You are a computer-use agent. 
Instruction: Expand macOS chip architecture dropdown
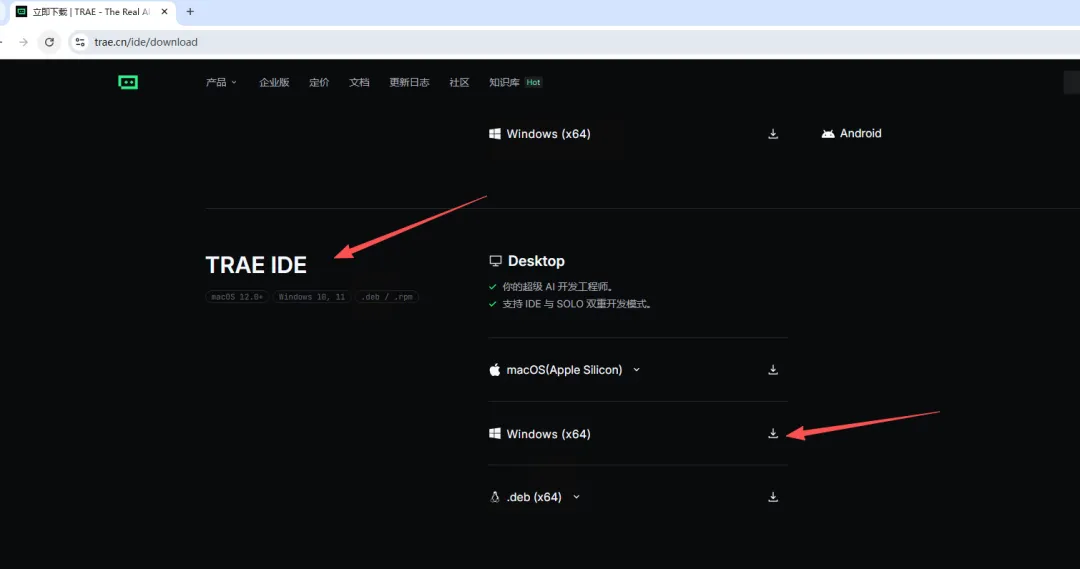click(636, 370)
